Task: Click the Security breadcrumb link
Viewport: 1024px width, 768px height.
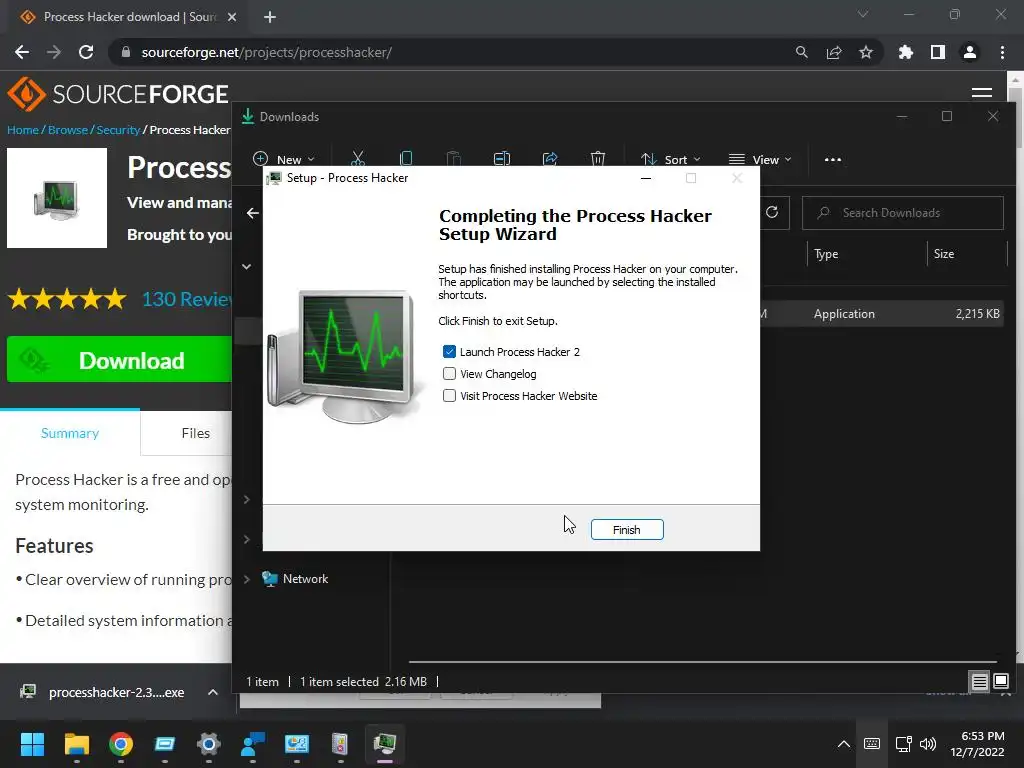Action: [x=118, y=130]
